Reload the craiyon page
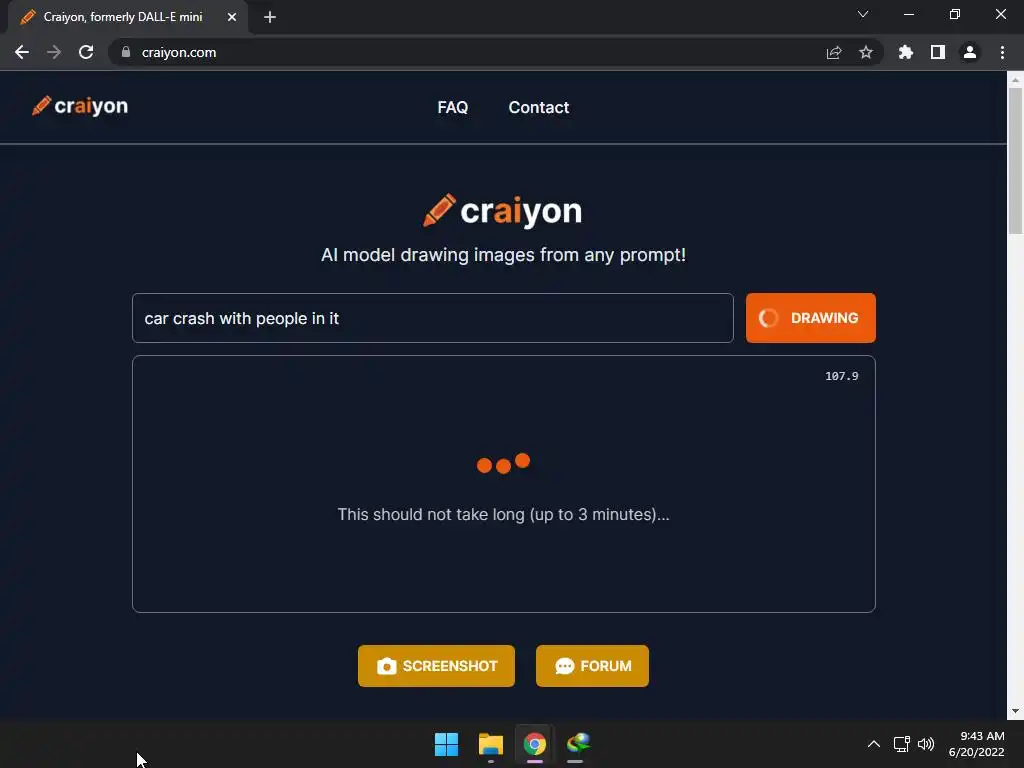1024x768 pixels. point(86,52)
